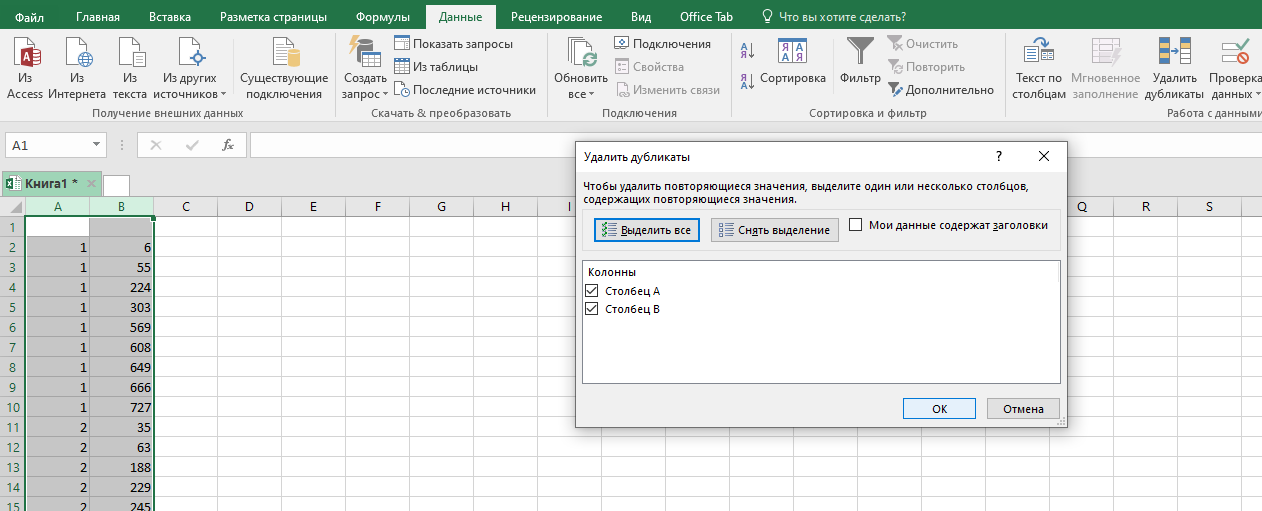This screenshot has height=511, width=1262.
Task: Click the Из Access import icon
Action: coord(25,54)
